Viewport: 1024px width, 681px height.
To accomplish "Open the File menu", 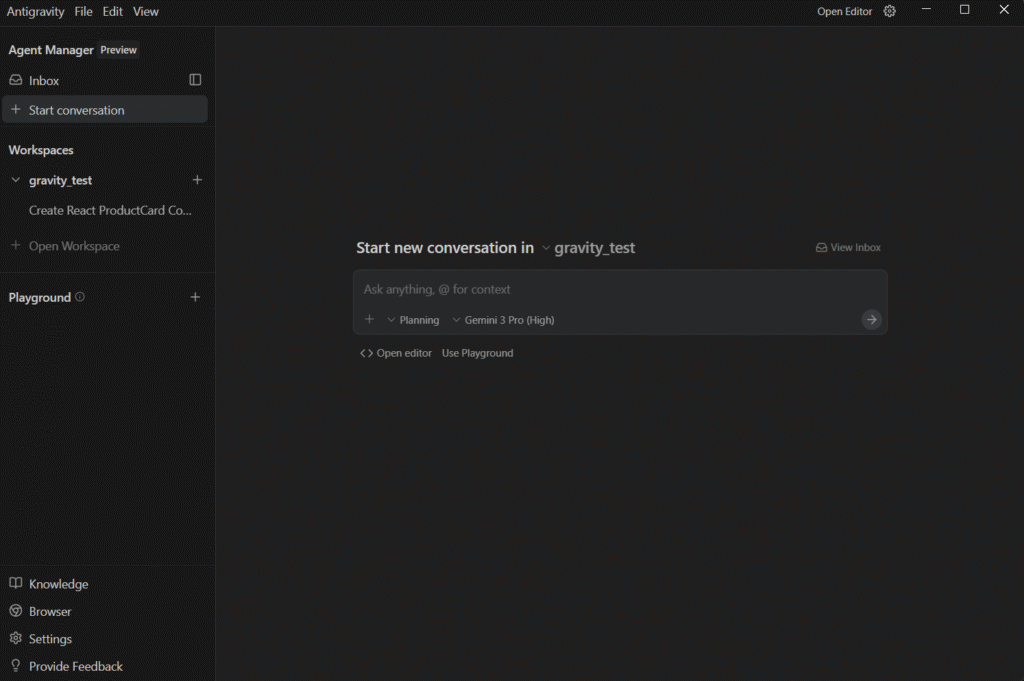I will 83,11.
